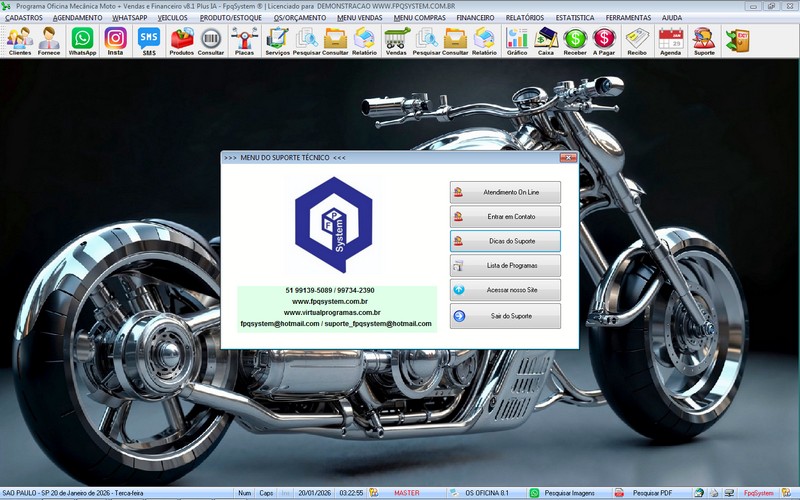Click the Atendimento On Line button

[x=505, y=192]
